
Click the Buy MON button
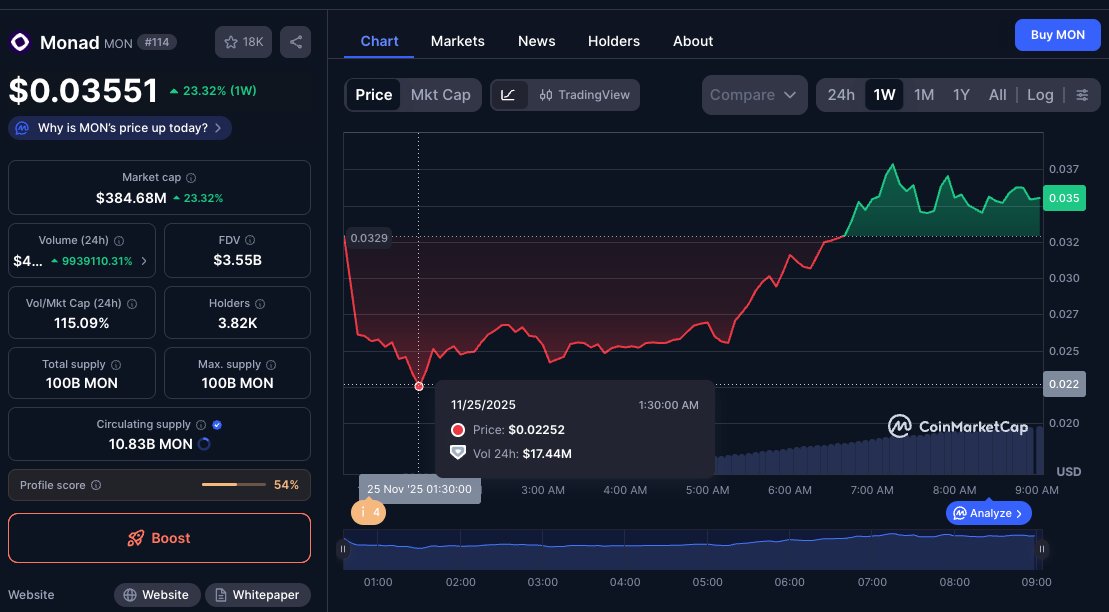[x=1057, y=35]
